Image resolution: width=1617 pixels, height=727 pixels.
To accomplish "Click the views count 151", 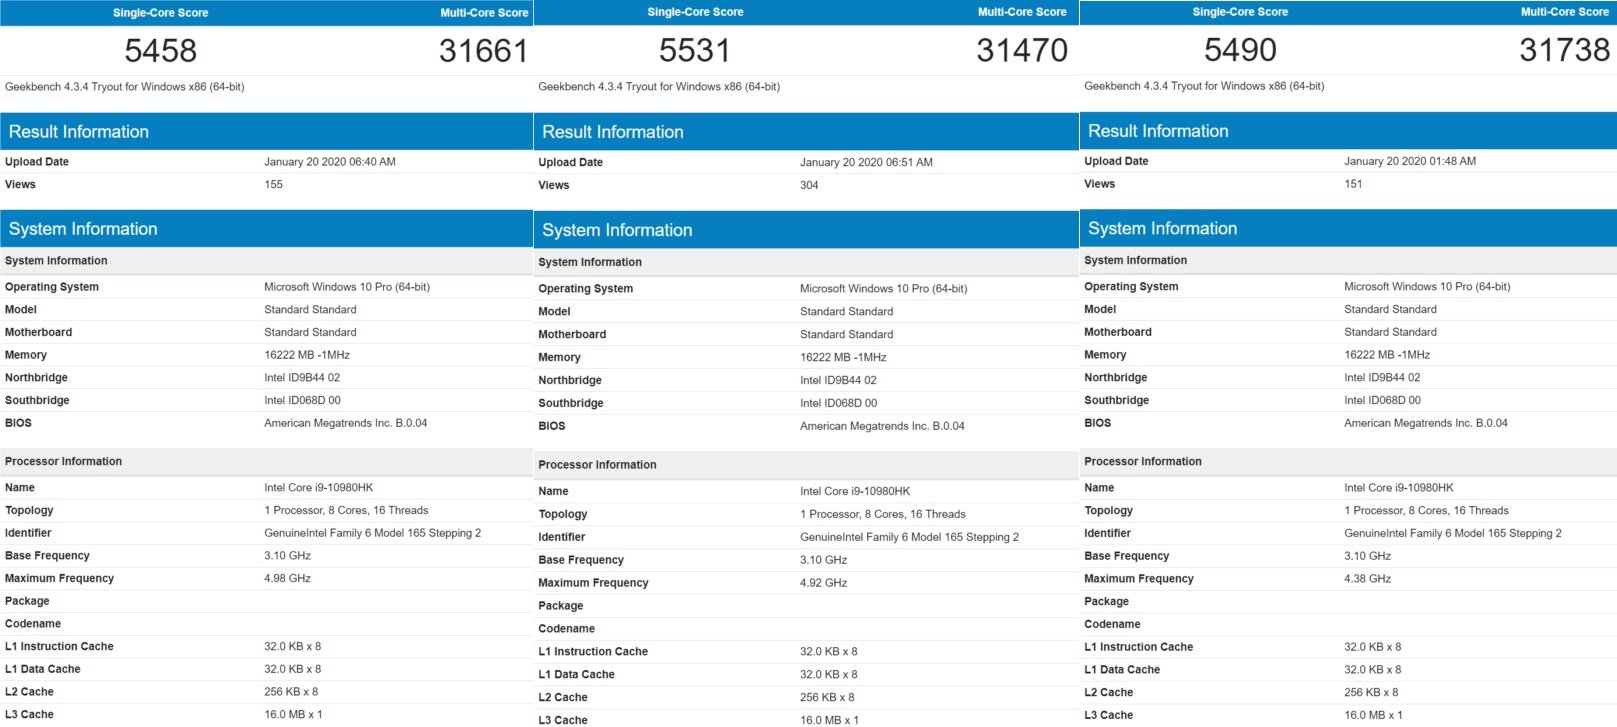I will coord(1353,184).
